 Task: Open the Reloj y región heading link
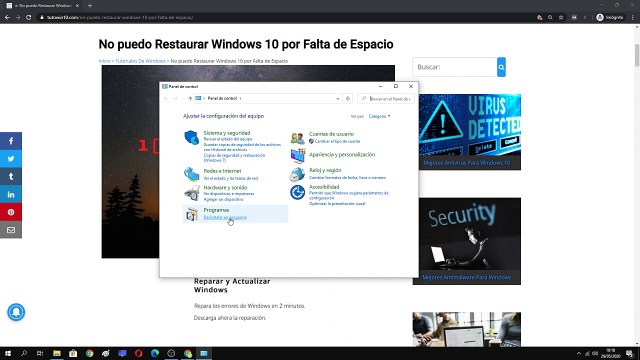(325, 170)
